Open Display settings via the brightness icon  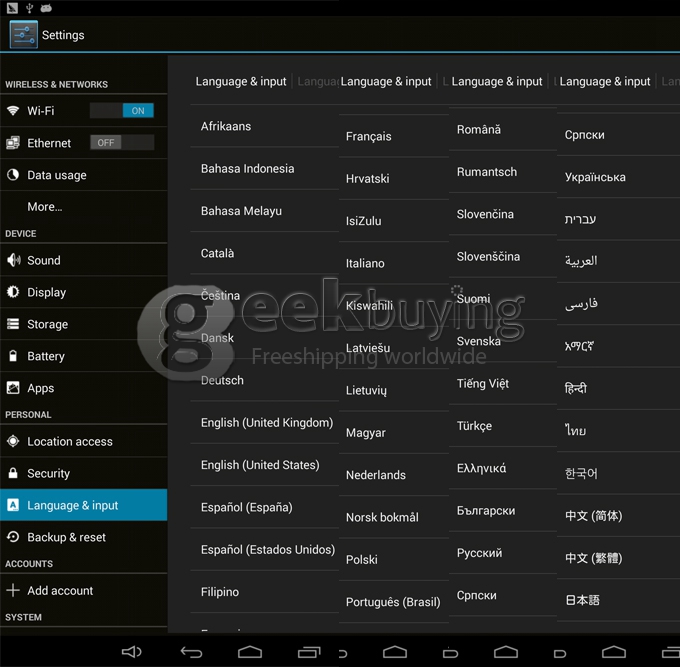[13, 292]
